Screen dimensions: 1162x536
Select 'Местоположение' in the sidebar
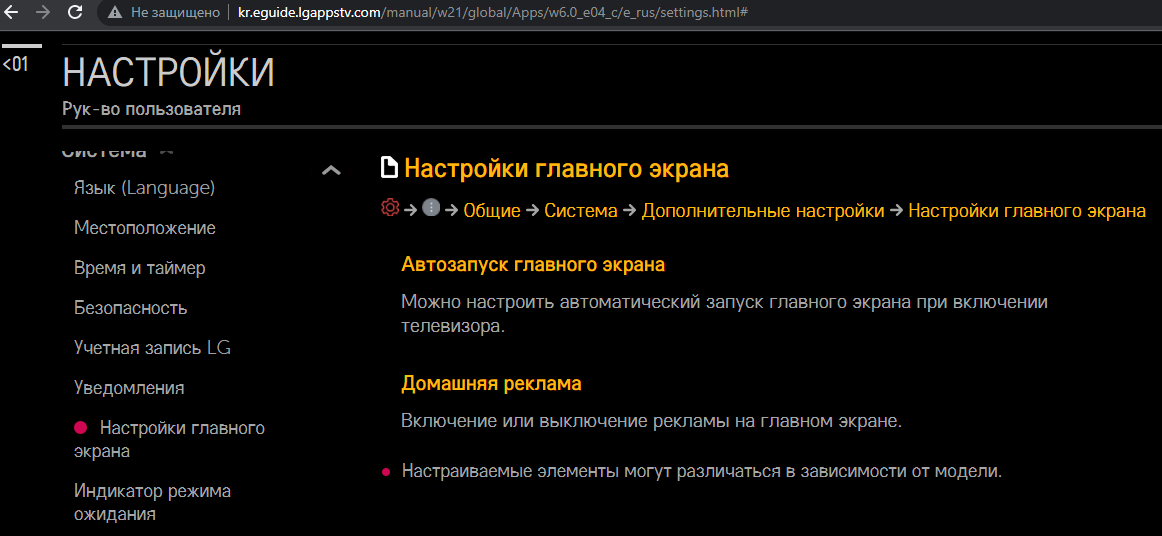pyautogui.click(x=144, y=228)
